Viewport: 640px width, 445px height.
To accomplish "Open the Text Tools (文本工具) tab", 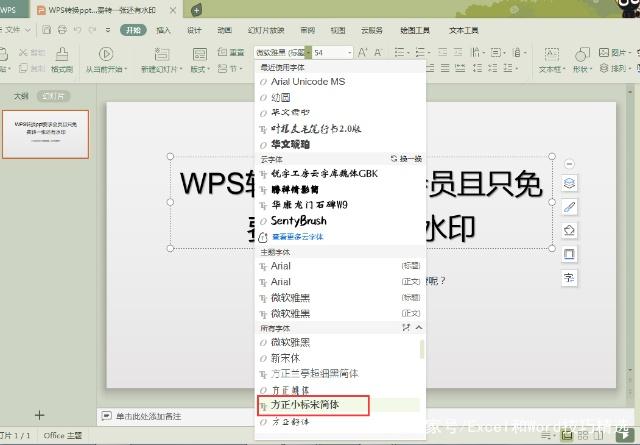I will tap(464, 30).
